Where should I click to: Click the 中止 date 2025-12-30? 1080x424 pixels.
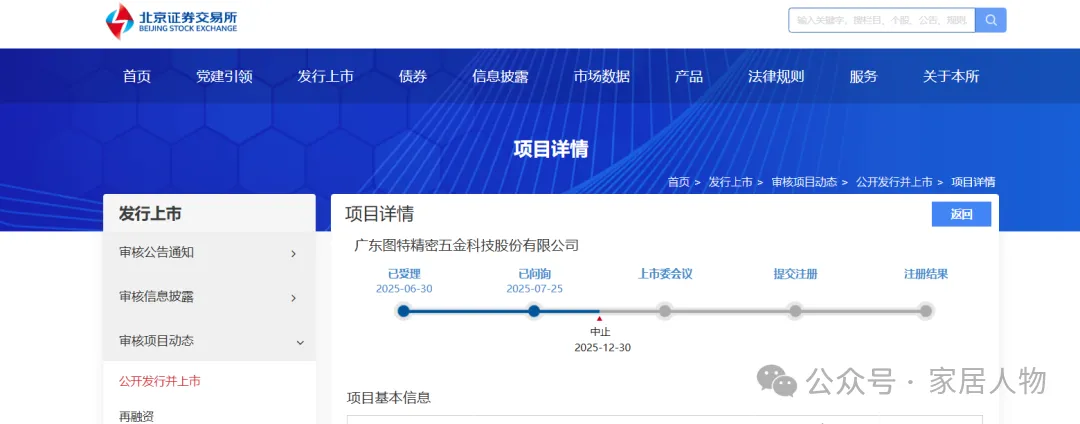coord(603,348)
